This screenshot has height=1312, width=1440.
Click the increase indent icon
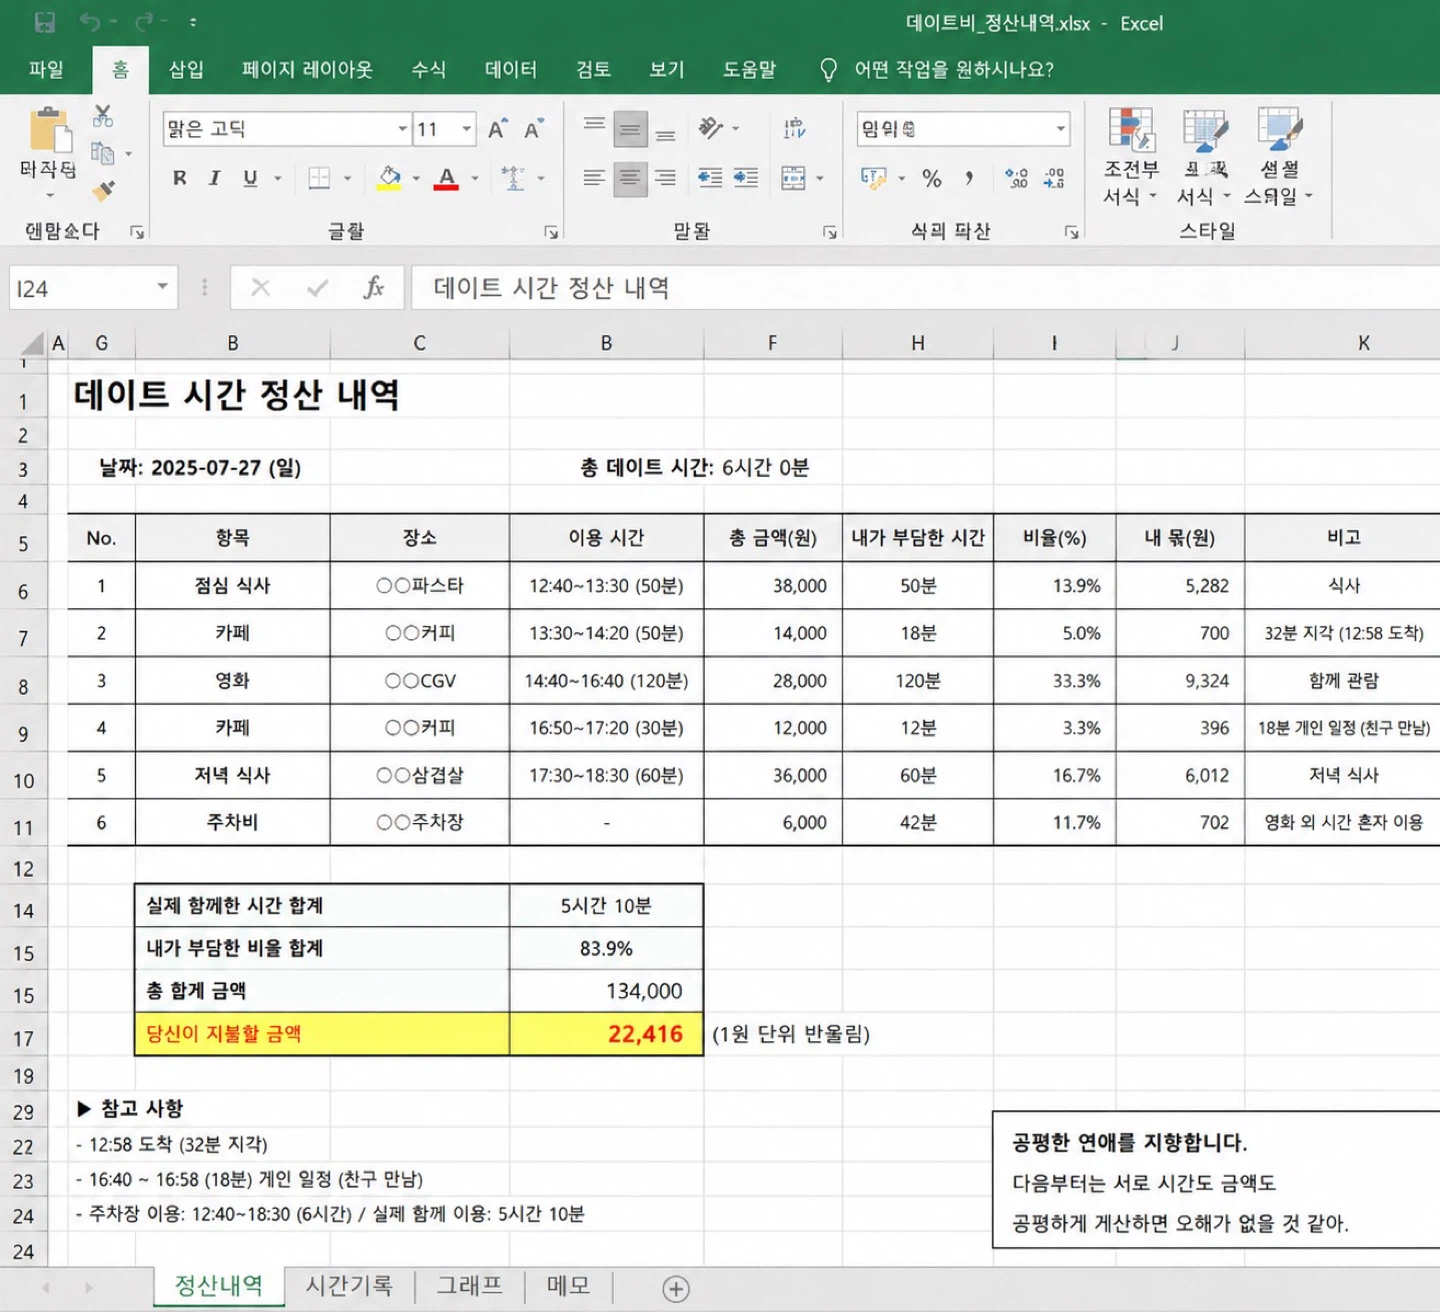pyautogui.click(x=746, y=179)
